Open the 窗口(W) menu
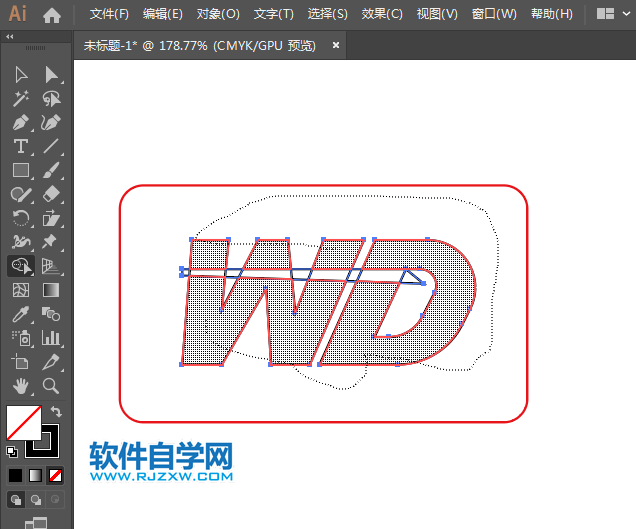 point(494,14)
